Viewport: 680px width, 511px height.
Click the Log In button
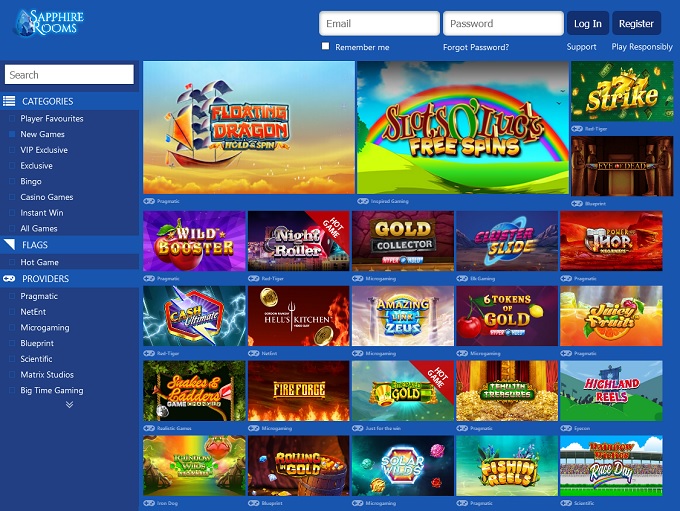click(588, 23)
